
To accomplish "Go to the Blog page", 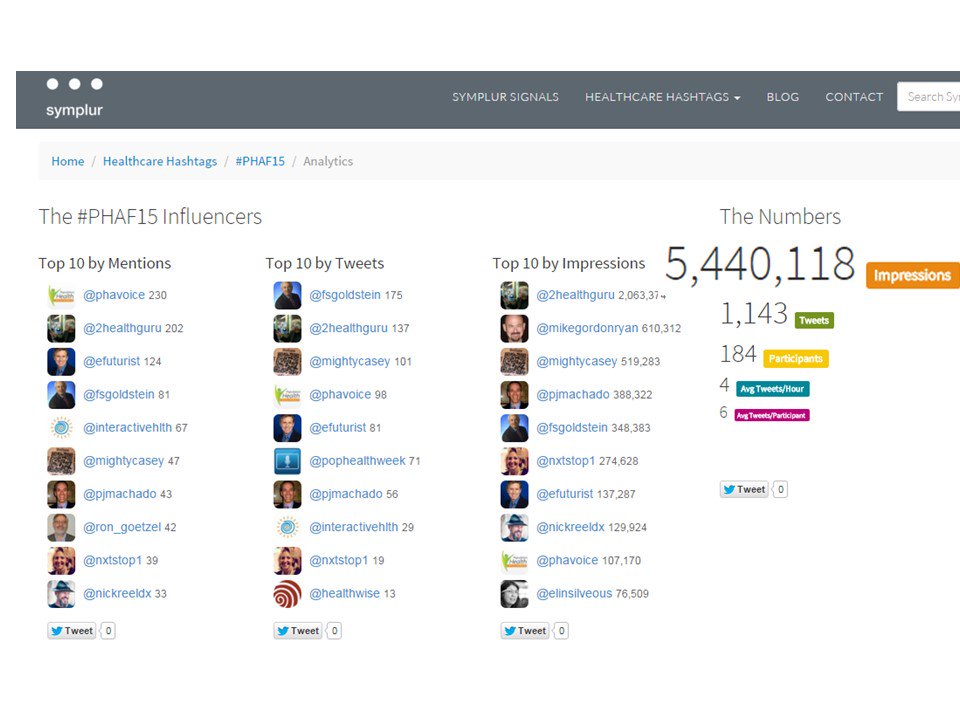I will (782, 97).
